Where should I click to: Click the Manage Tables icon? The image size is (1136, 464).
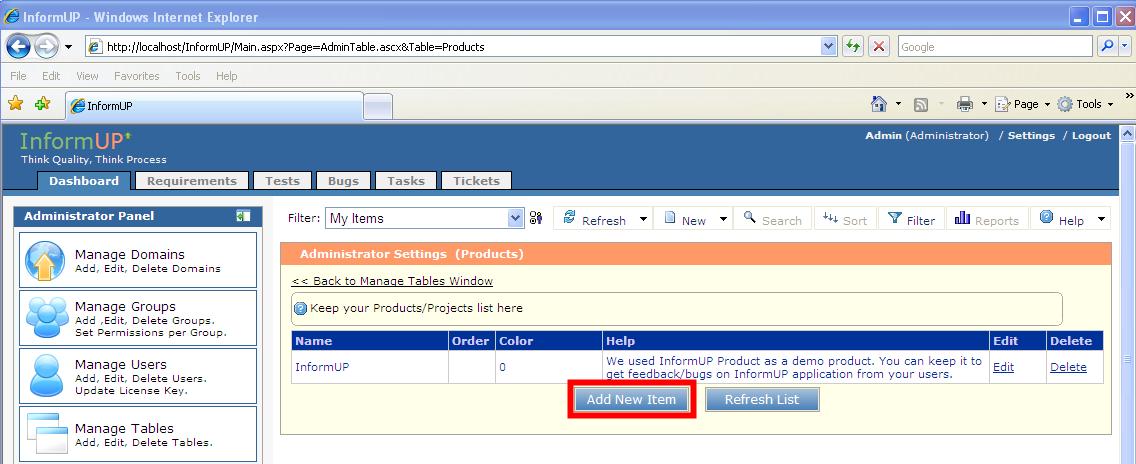(46, 433)
